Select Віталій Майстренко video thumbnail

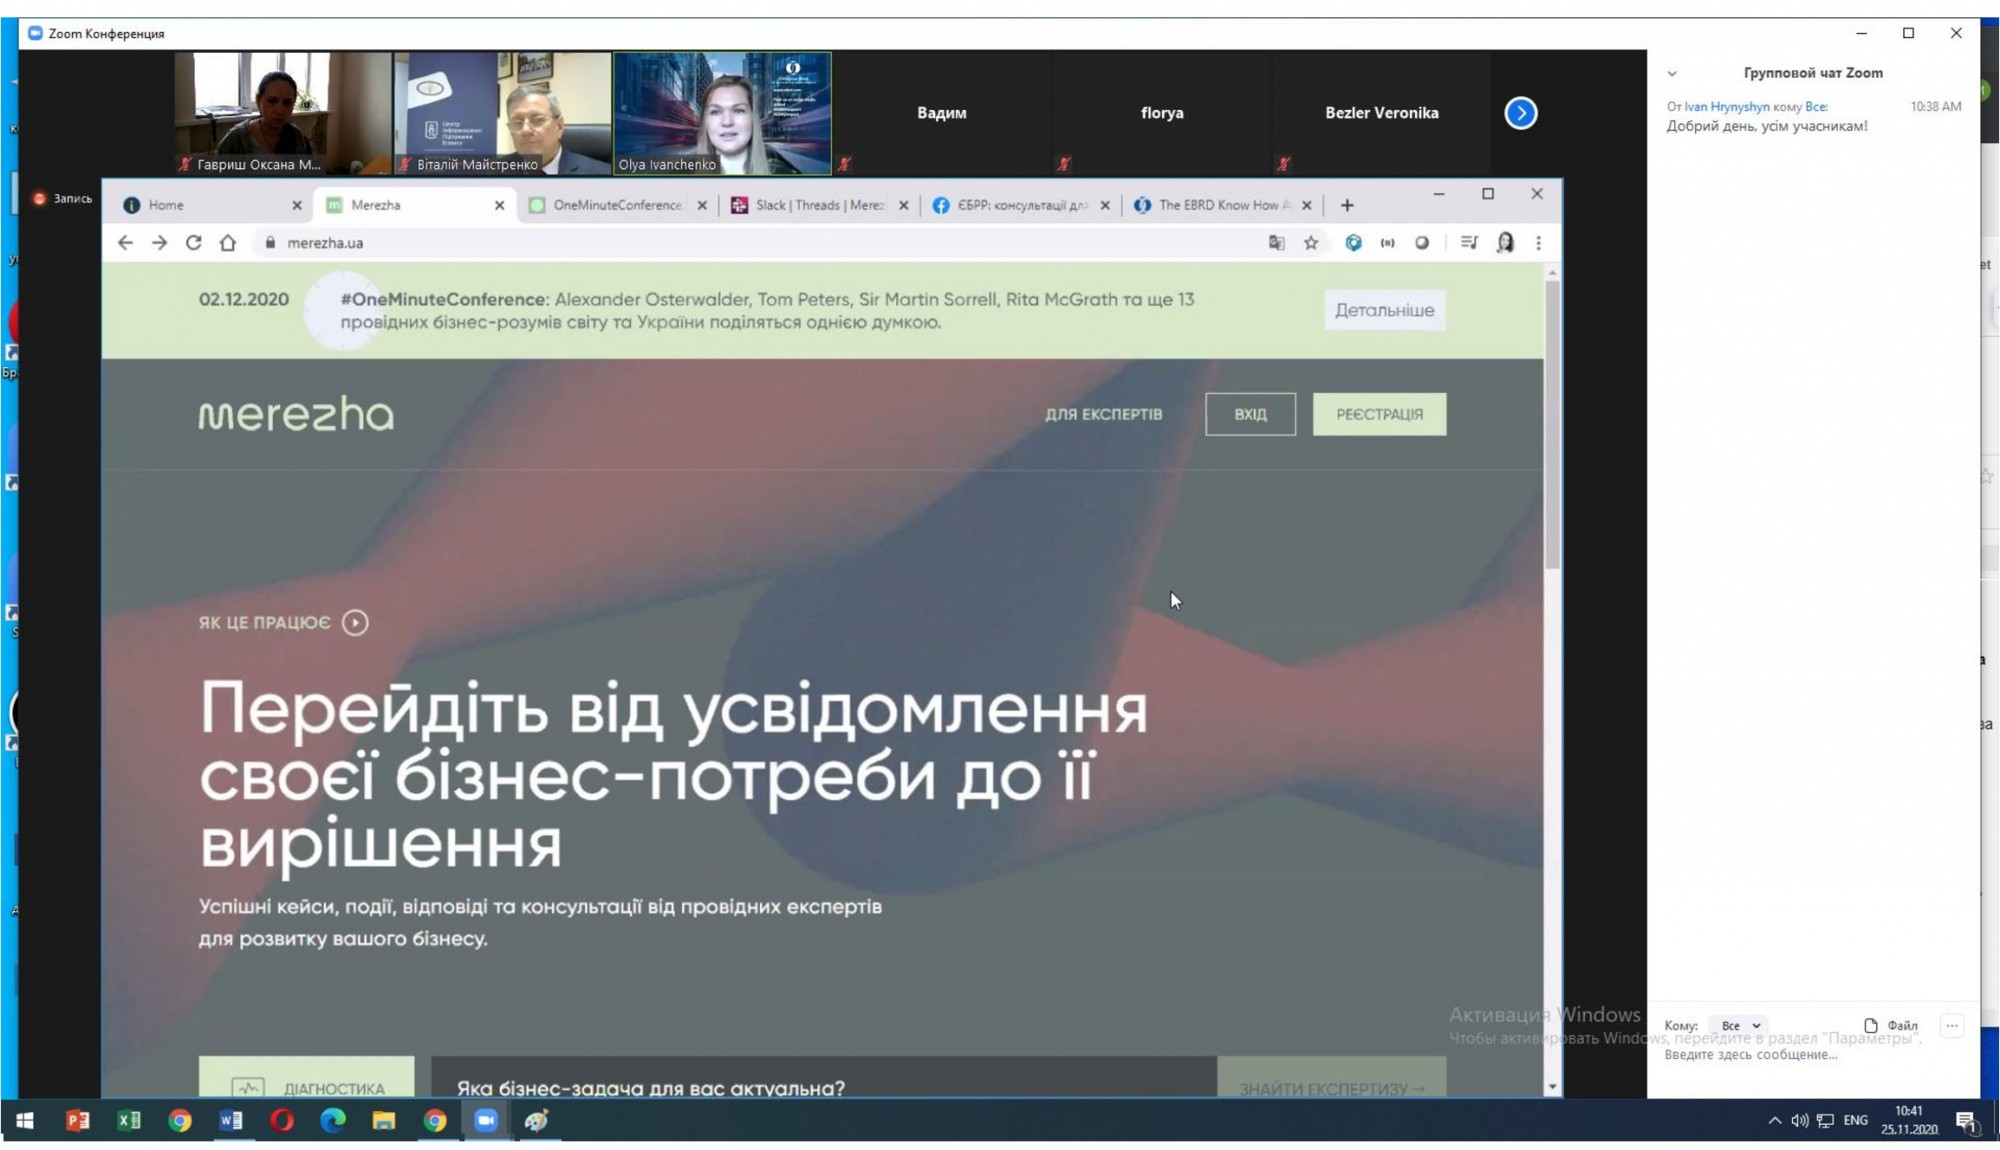502,113
